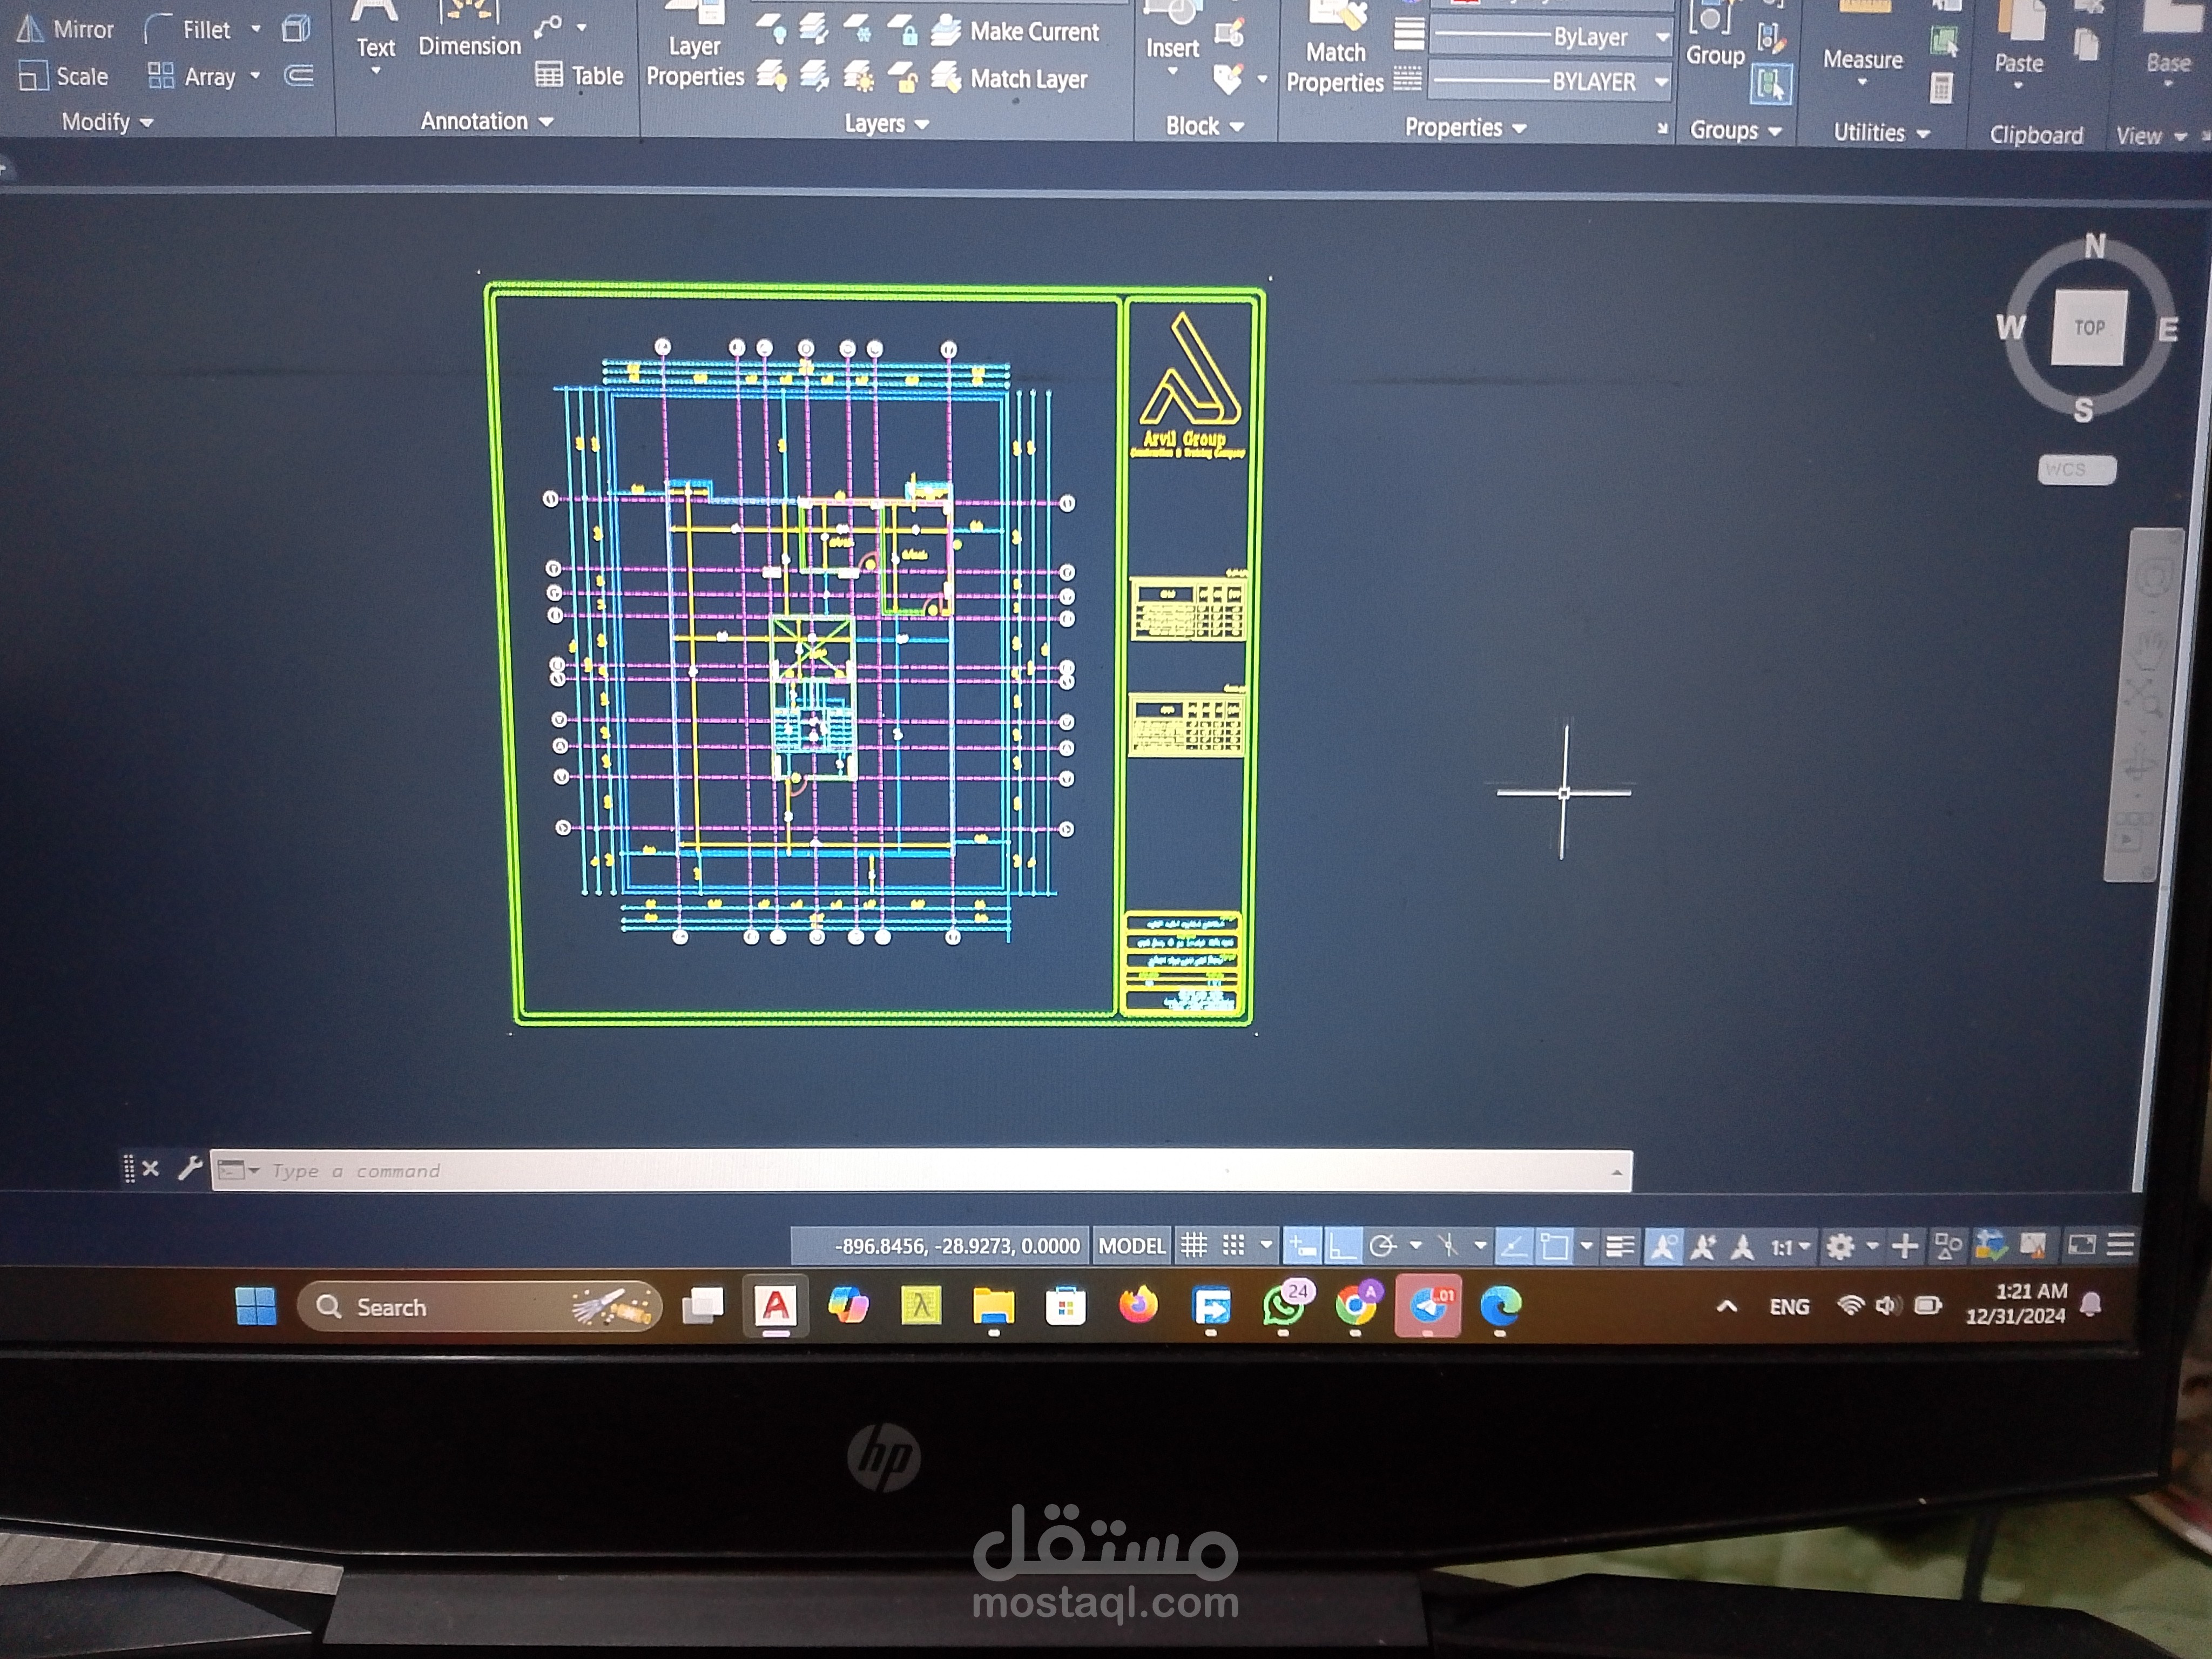Click the Workspace Switching gear icon
The width and height of the screenshot is (2212, 1659).
(1840, 1246)
